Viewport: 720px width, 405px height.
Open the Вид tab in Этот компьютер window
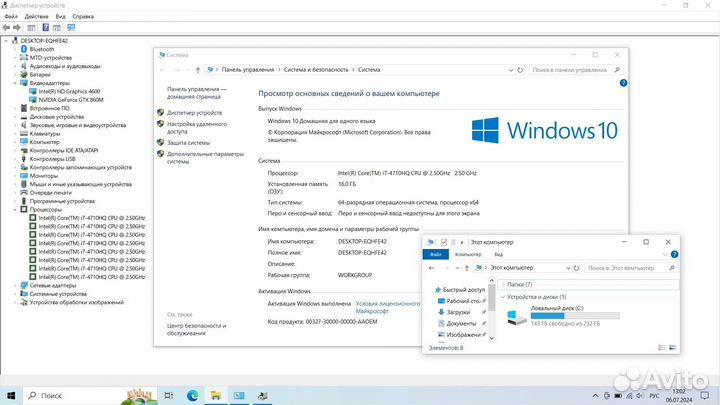pos(499,254)
